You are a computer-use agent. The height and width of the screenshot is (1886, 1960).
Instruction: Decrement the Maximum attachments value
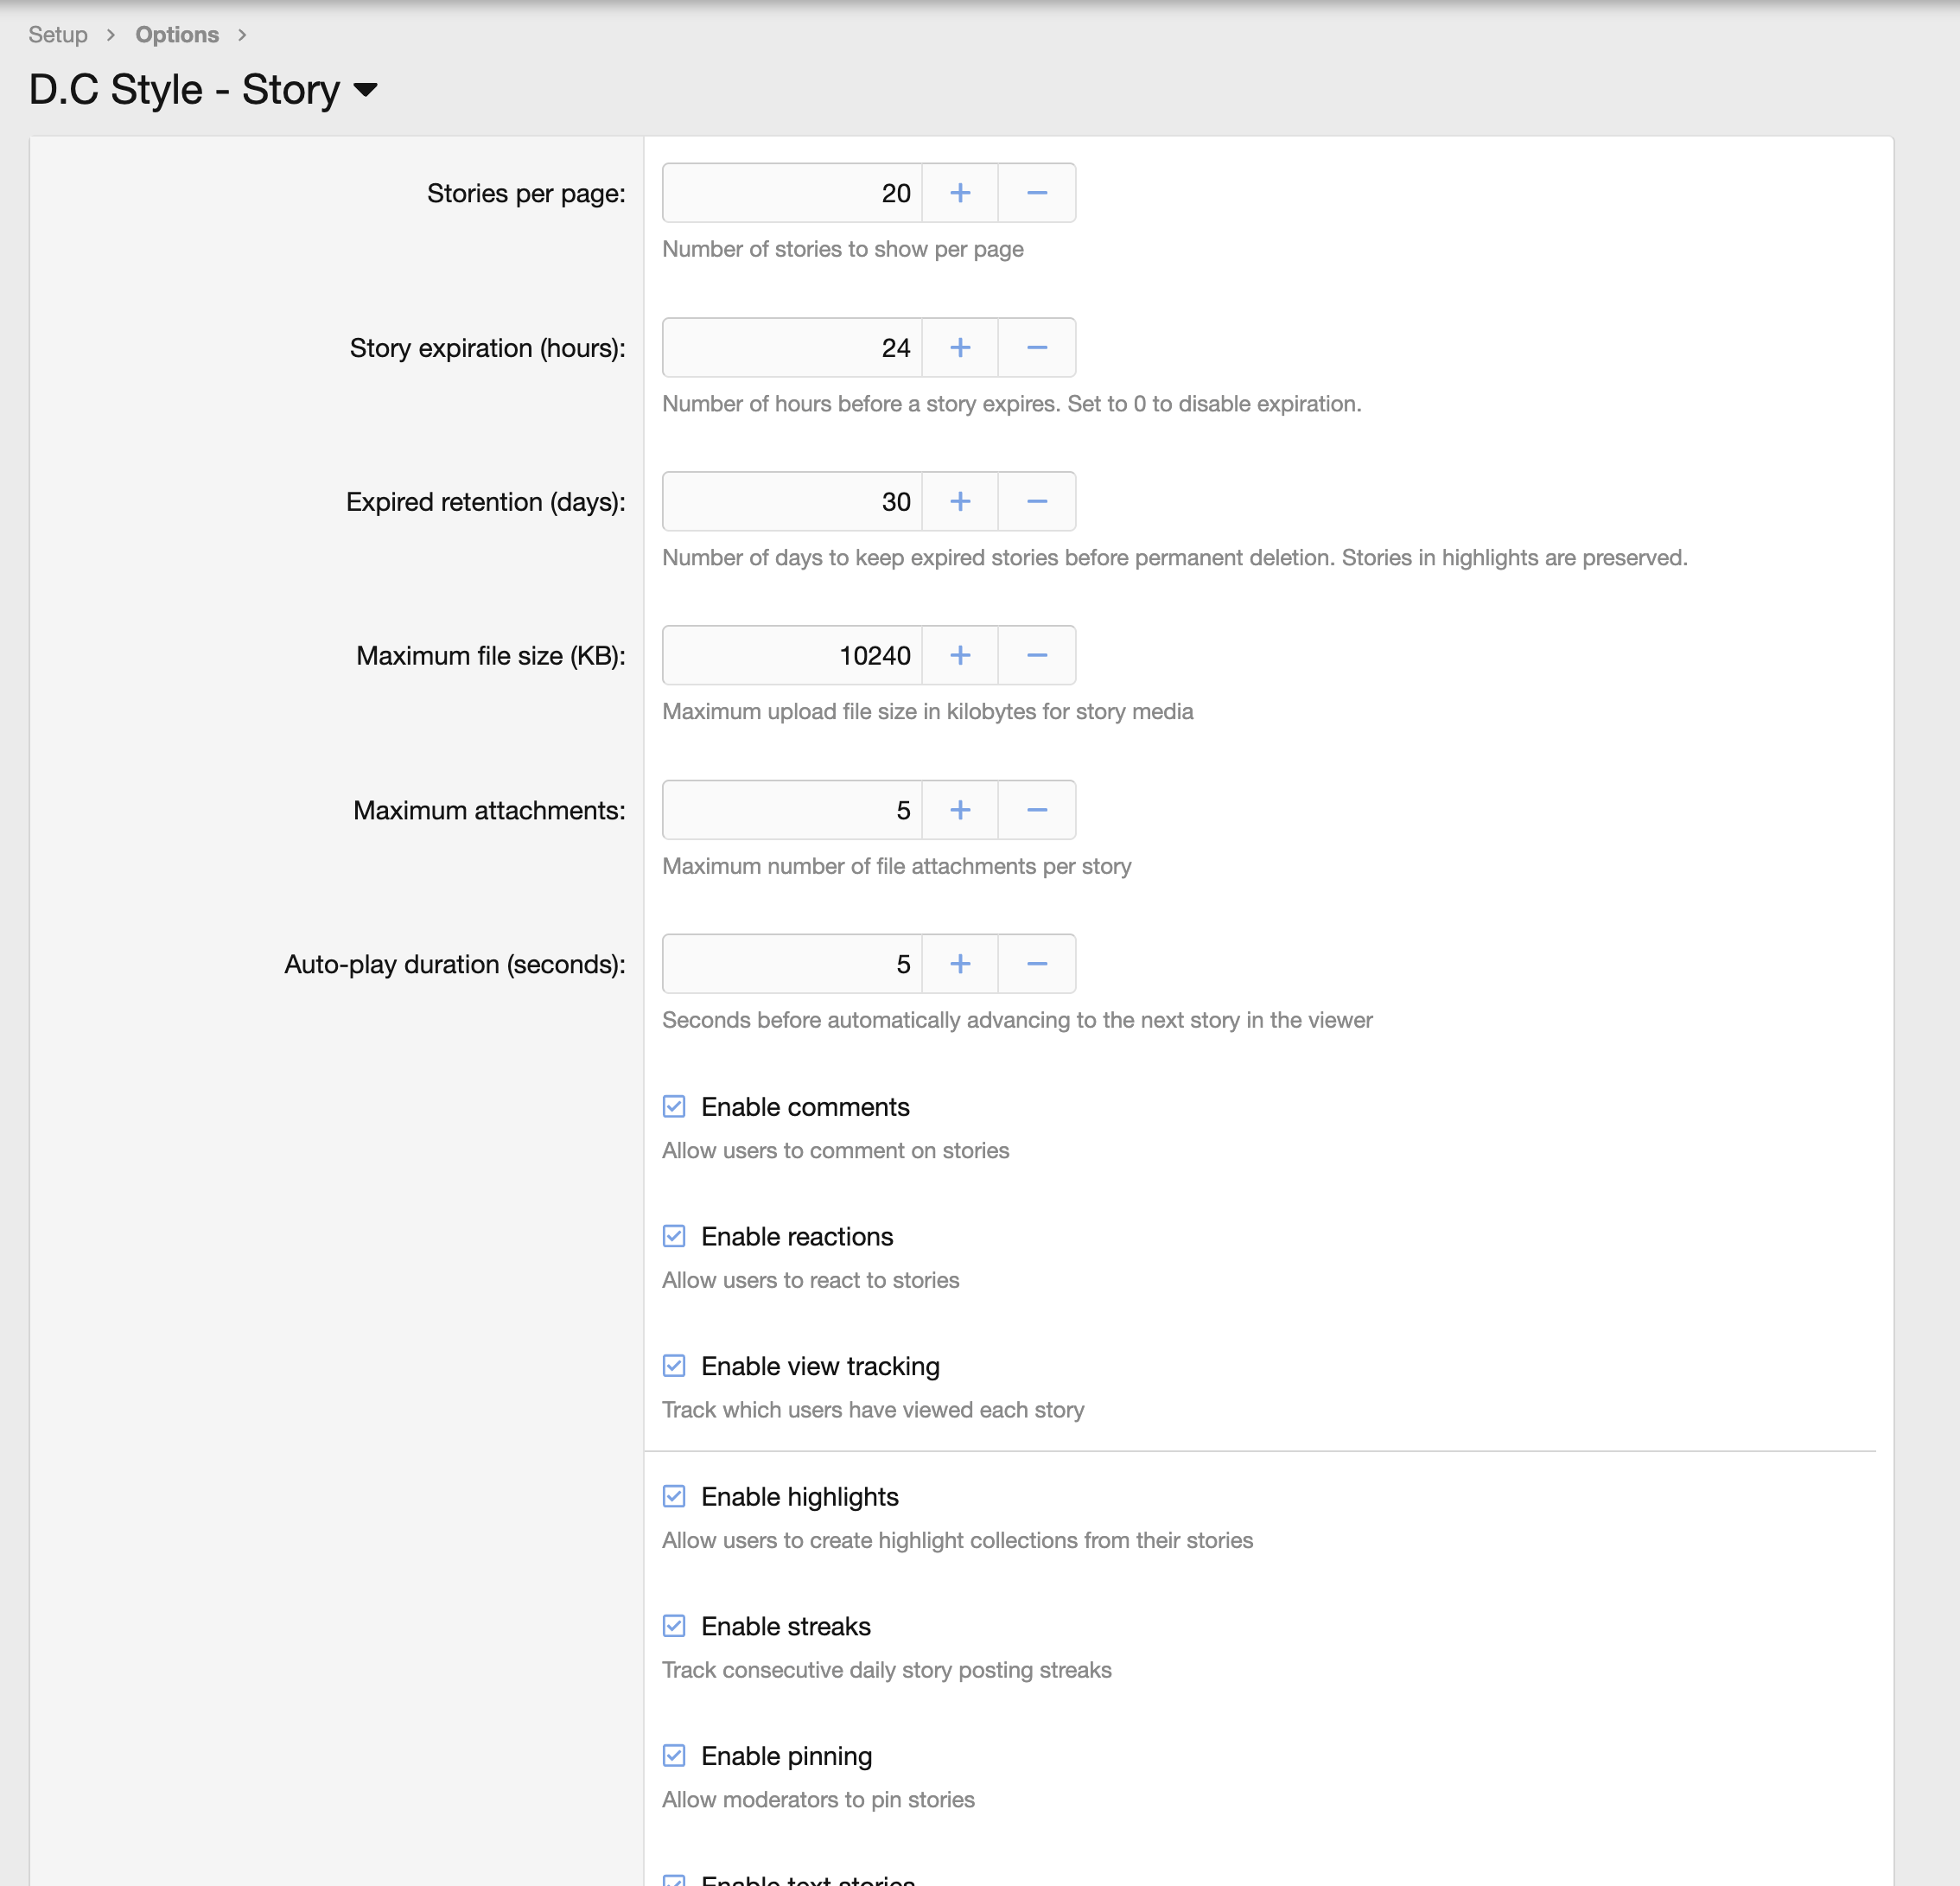[1036, 809]
